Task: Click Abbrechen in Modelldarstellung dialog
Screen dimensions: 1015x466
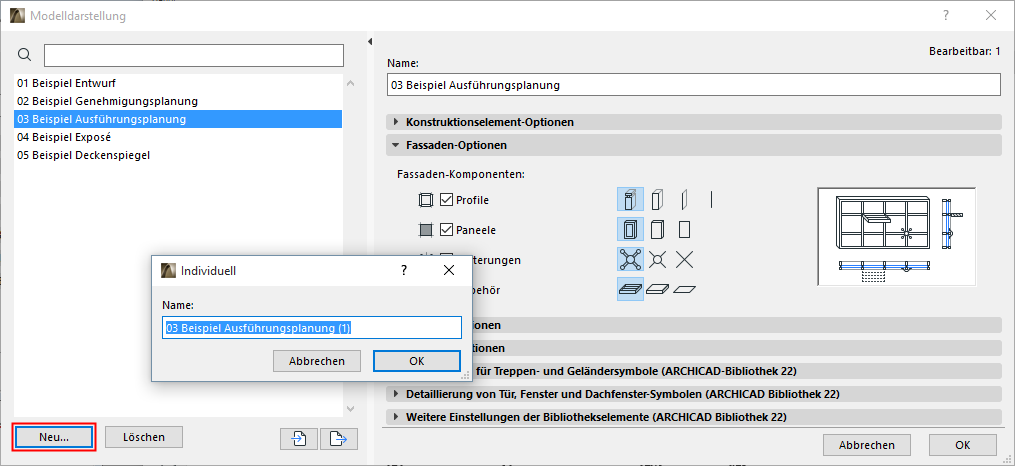Action: pyautogui.click(x=867, y=445)
